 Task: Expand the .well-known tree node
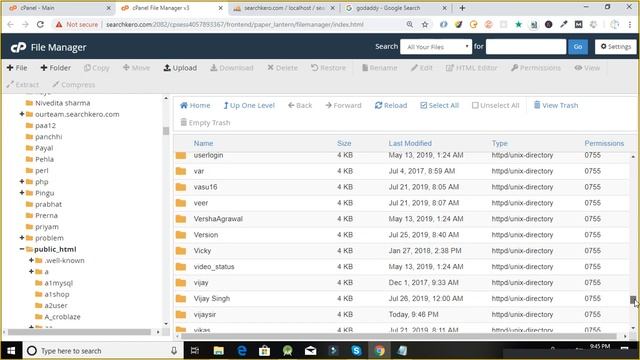(x=31, y=260)
